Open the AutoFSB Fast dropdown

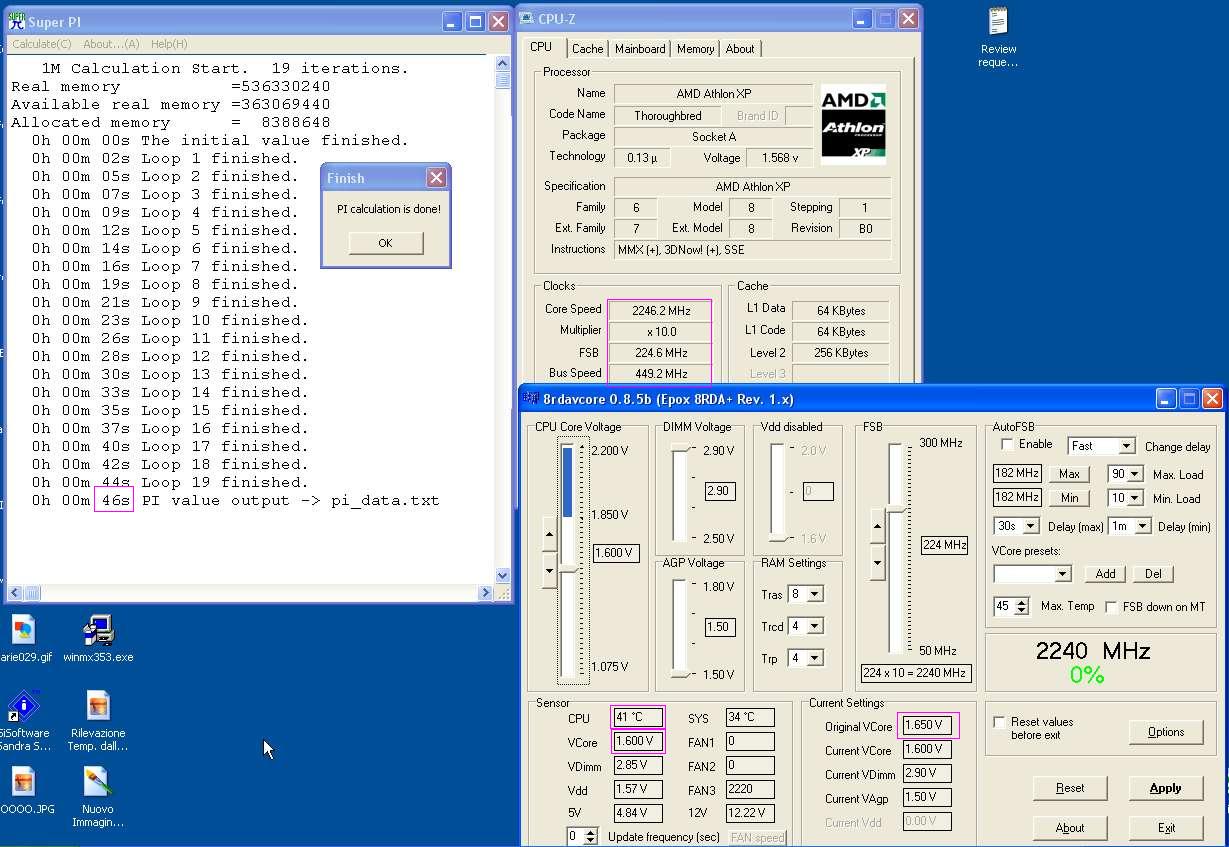(1126, 446)
